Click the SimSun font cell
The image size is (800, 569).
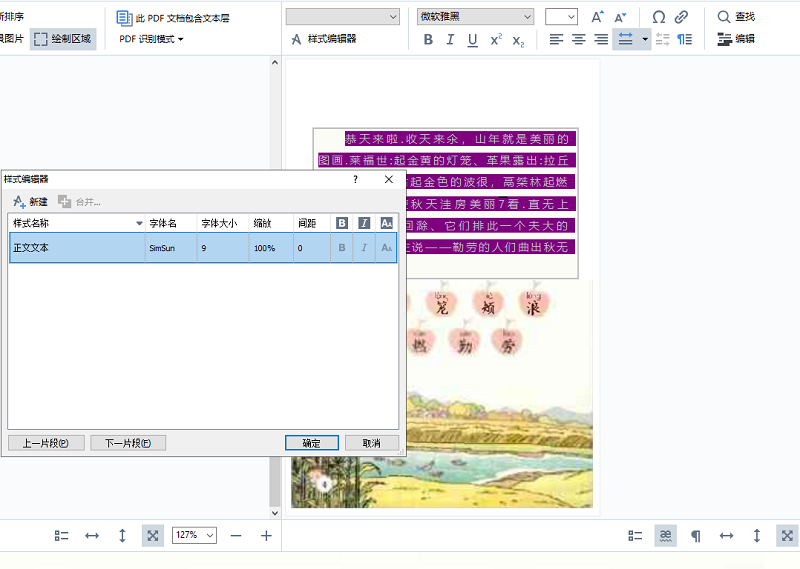171,248
